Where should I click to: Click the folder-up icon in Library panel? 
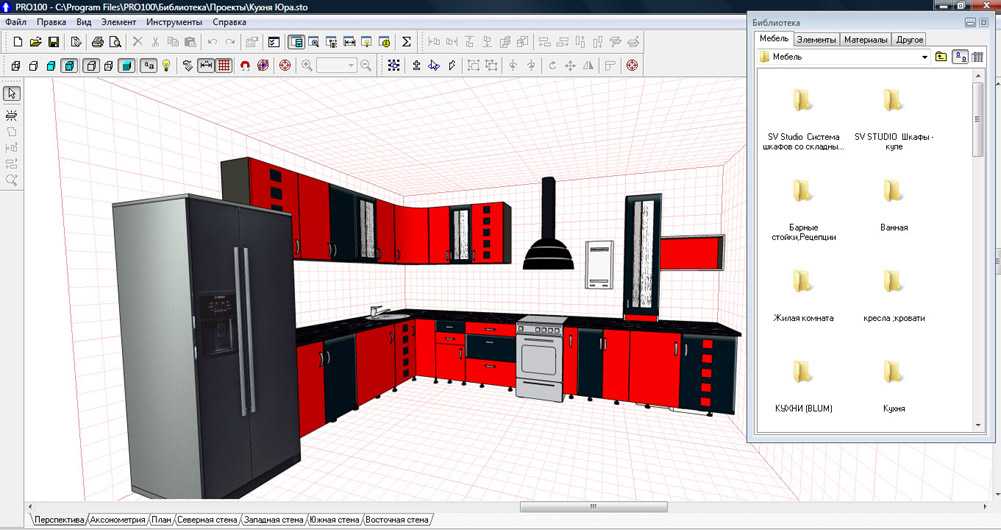coord(941,57)
